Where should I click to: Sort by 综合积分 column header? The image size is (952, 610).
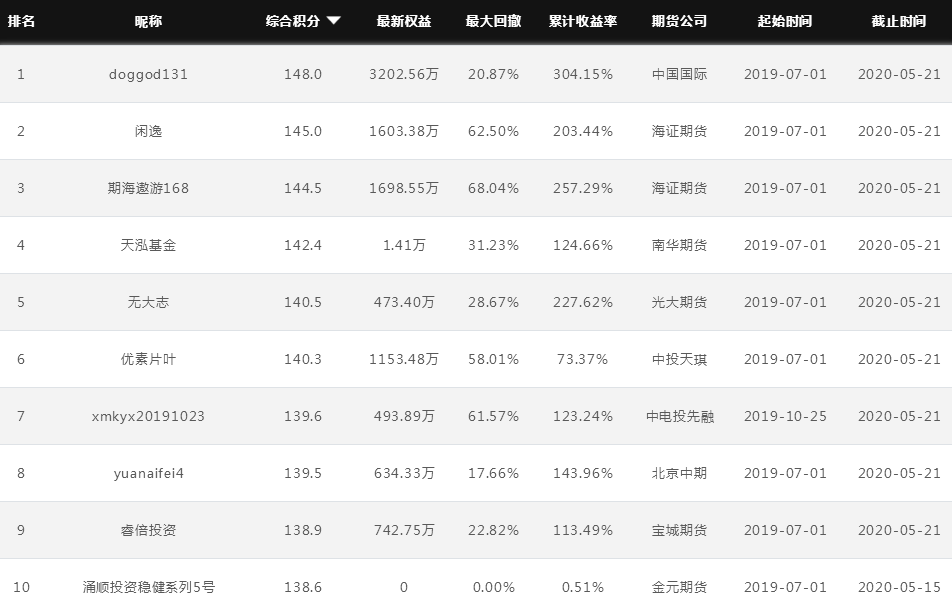coord(293,21)
